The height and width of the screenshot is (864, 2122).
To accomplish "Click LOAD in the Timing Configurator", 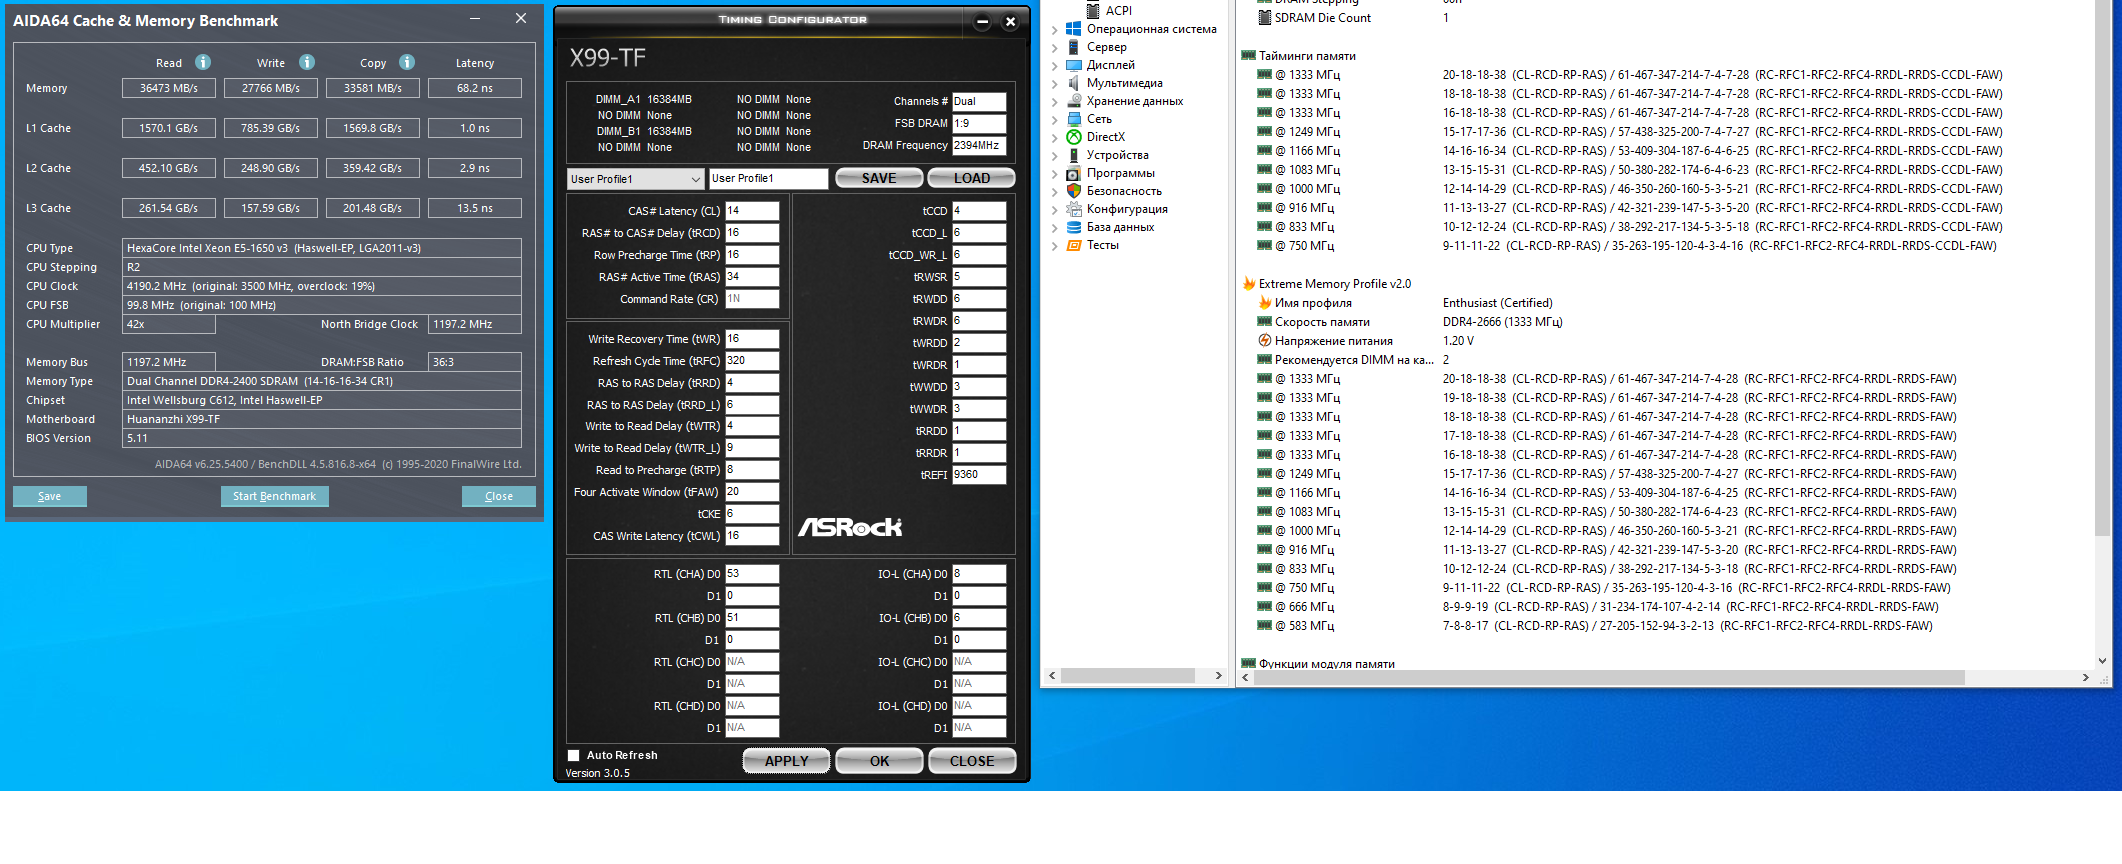I will 971,178.
